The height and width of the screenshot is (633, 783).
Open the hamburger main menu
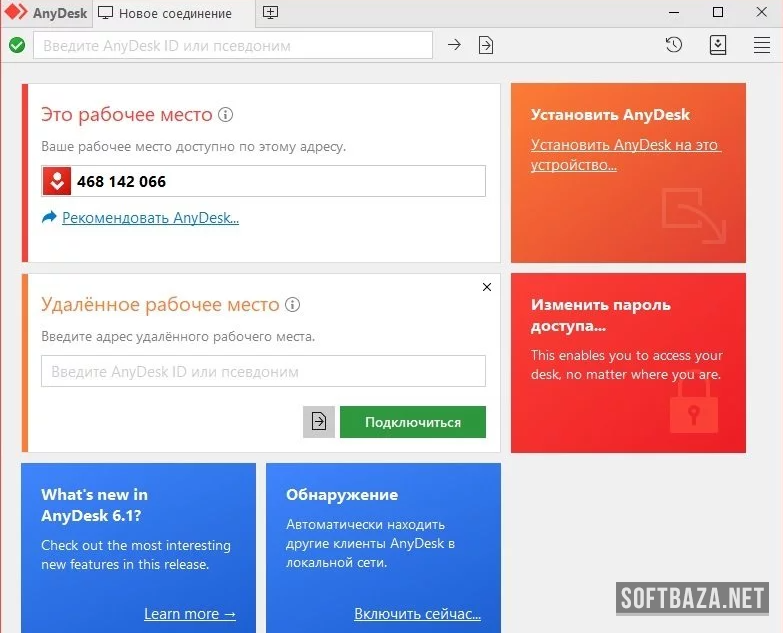tap(761, 45)
